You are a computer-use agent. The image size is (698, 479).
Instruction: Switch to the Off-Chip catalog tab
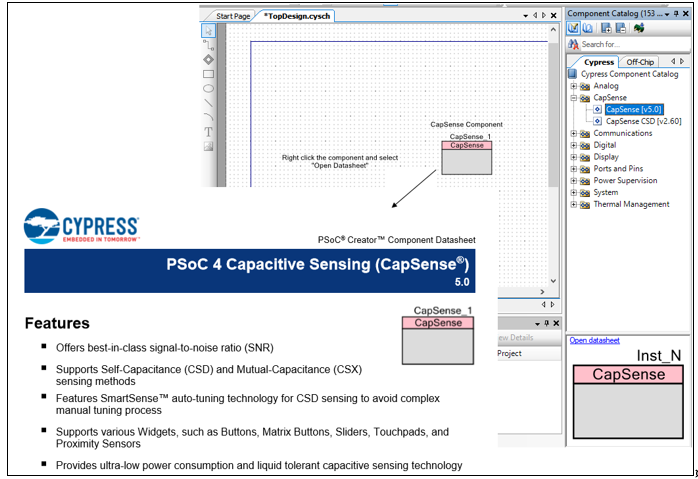click(640, 62)
